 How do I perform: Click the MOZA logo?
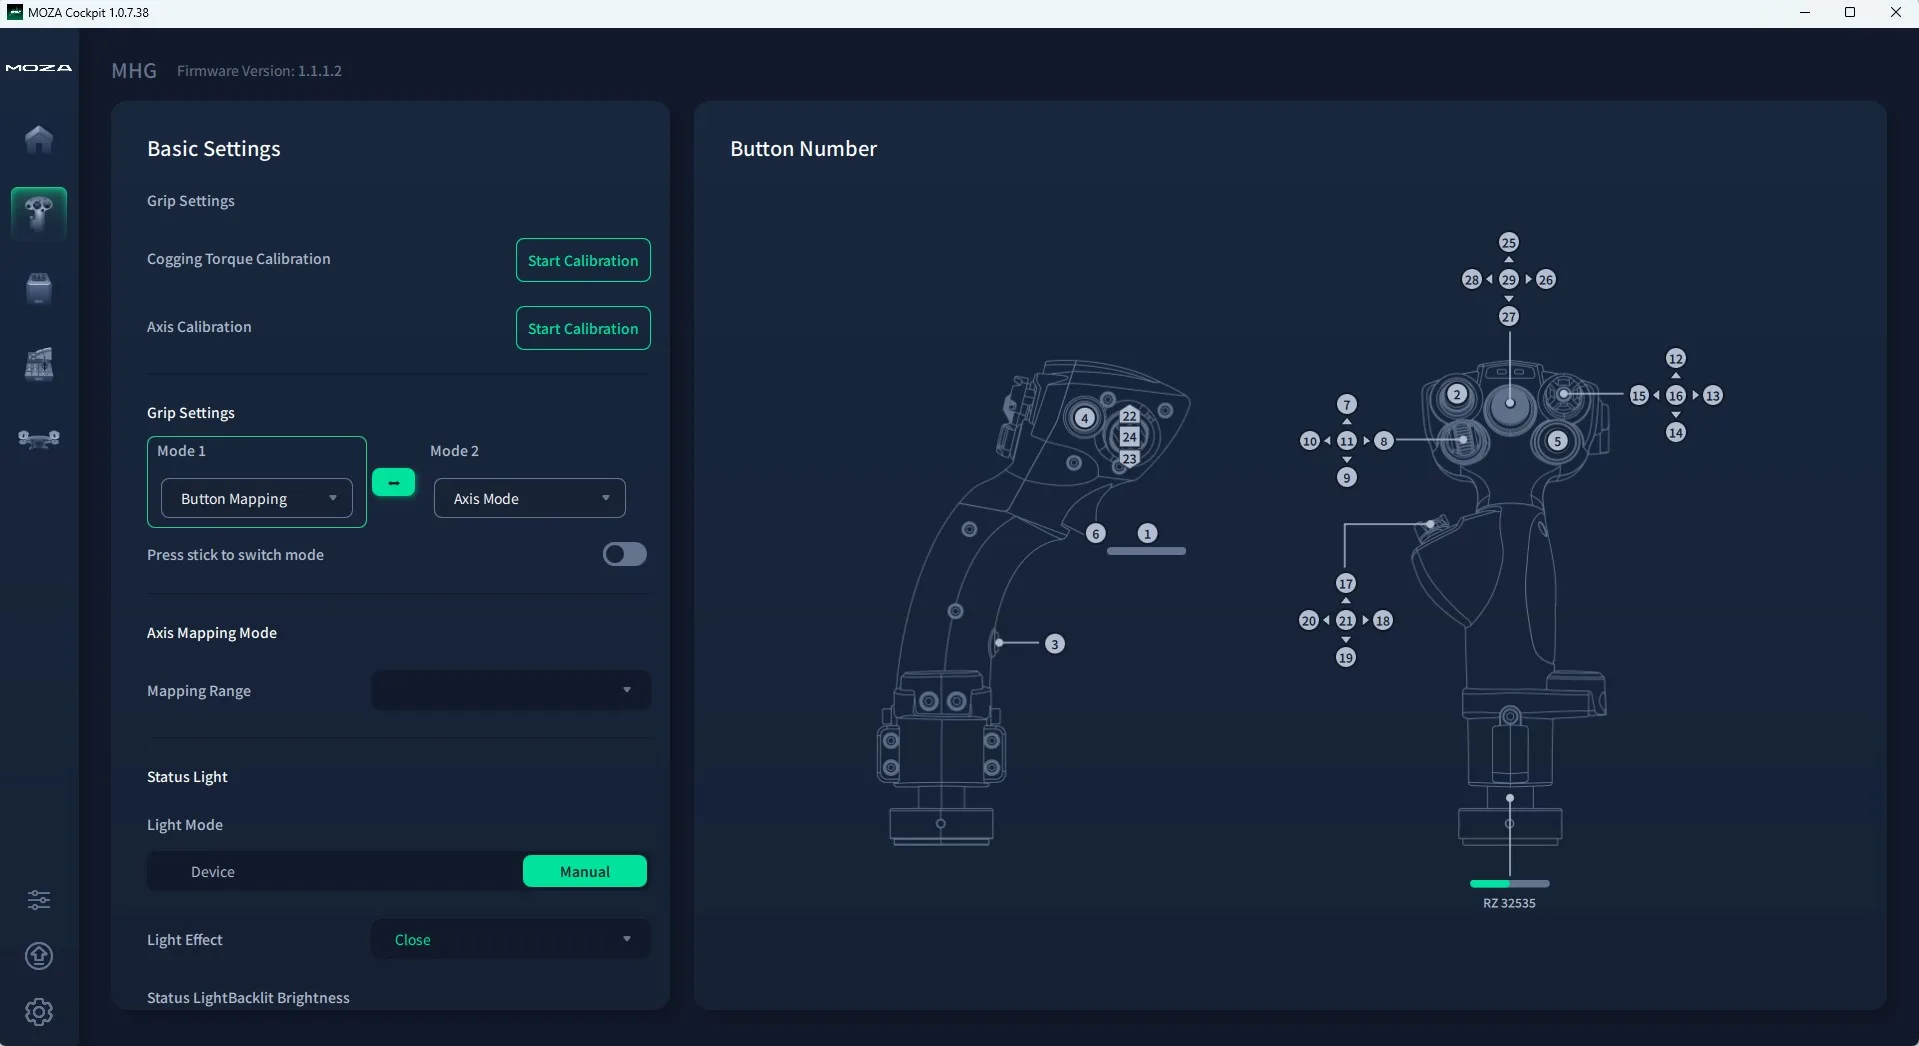39,68
